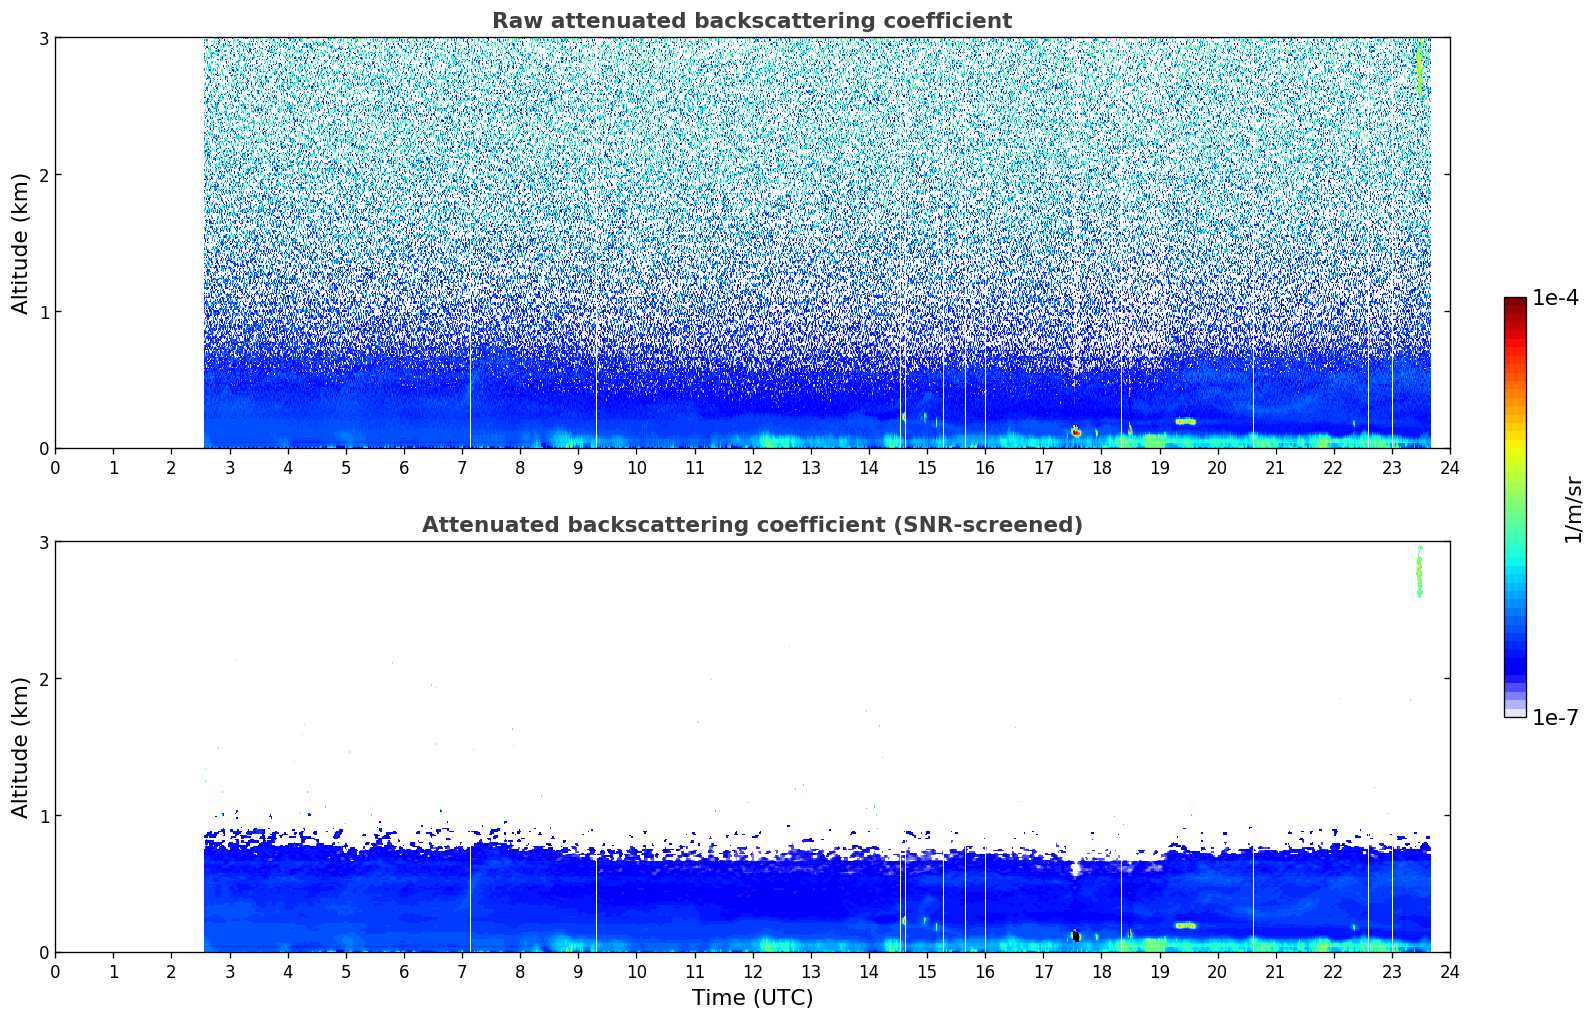Image resolution: width=1595 pixels, height=1020 pixels.
Task: Click the upper plot's 'Altitude (km)' label
Action: point(20,243)
